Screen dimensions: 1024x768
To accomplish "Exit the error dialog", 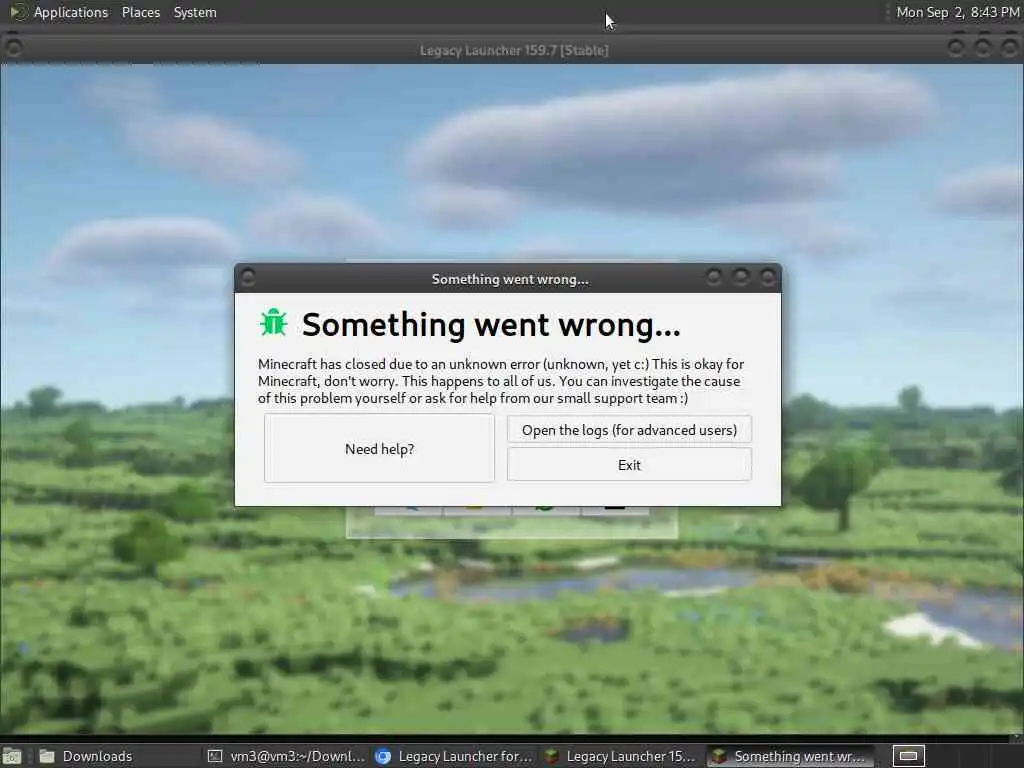I will (x=629, y=465).
